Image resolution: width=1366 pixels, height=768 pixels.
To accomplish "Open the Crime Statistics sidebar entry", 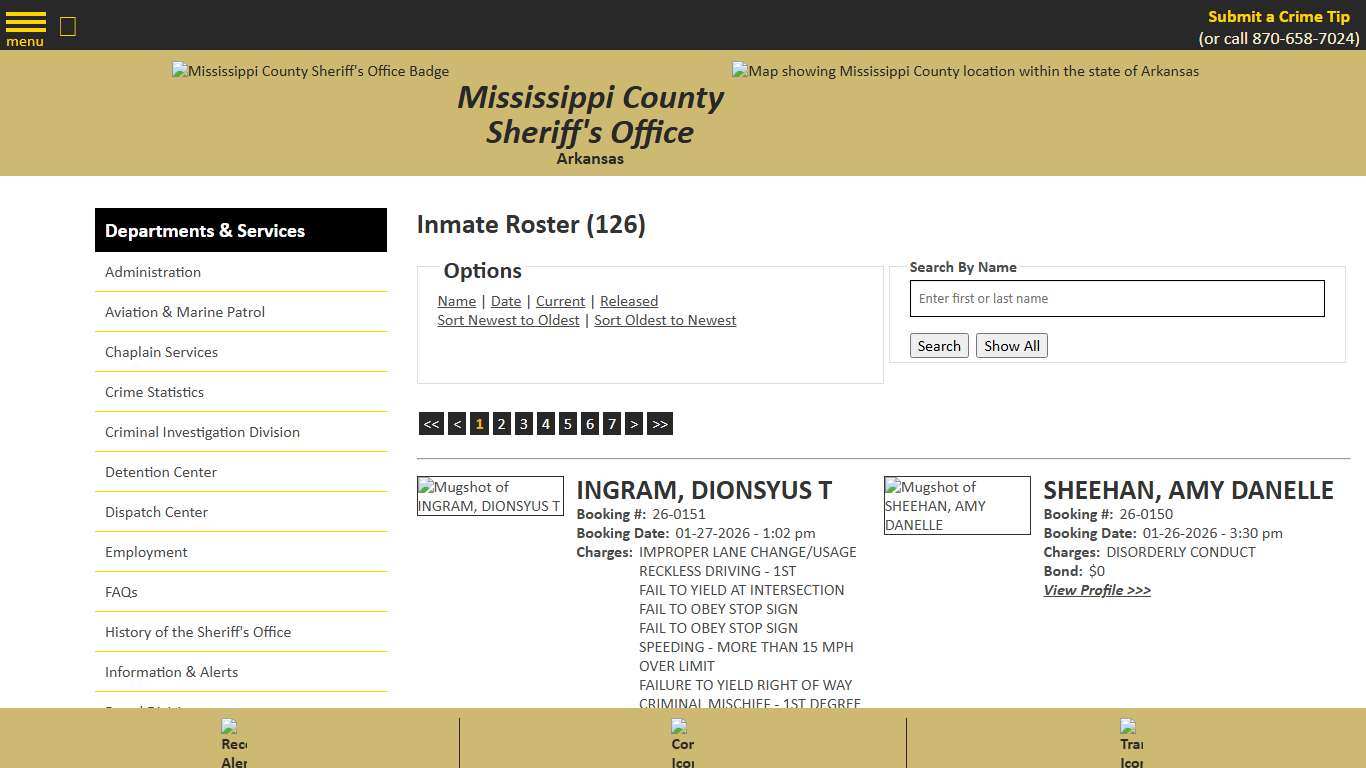I will coord(154,392).
